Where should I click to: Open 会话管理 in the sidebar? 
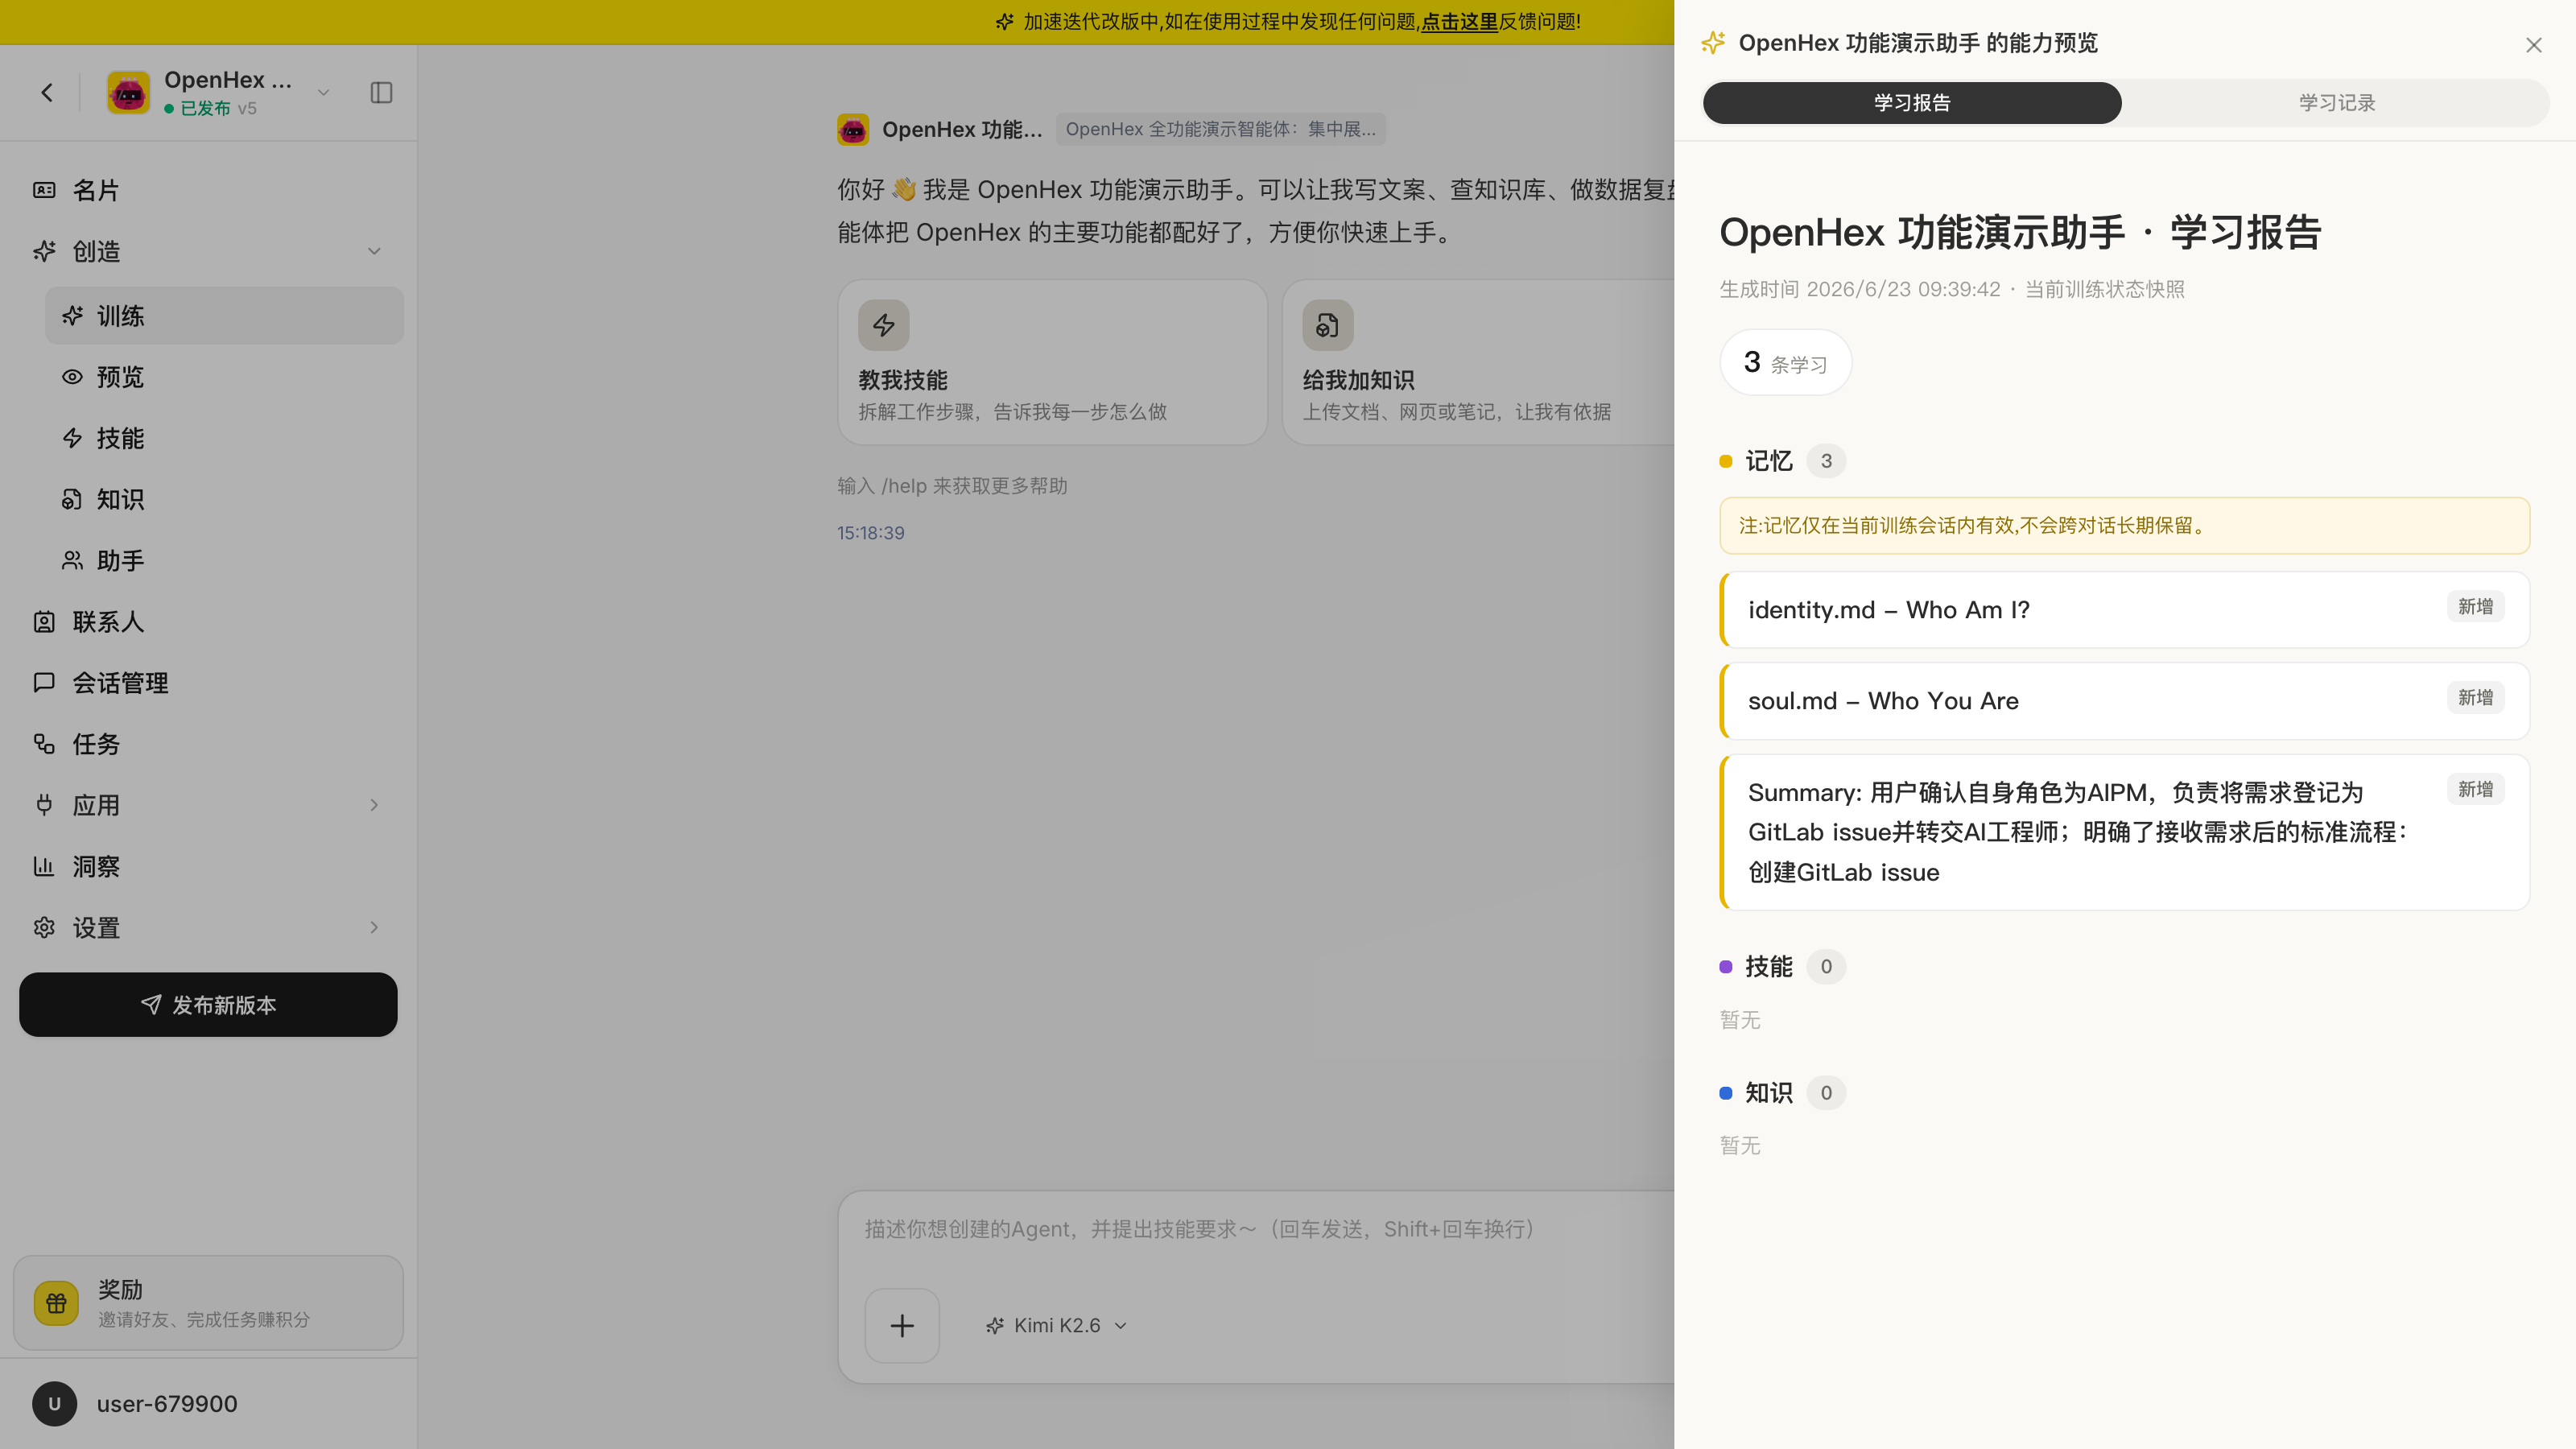tap(209, 683)
